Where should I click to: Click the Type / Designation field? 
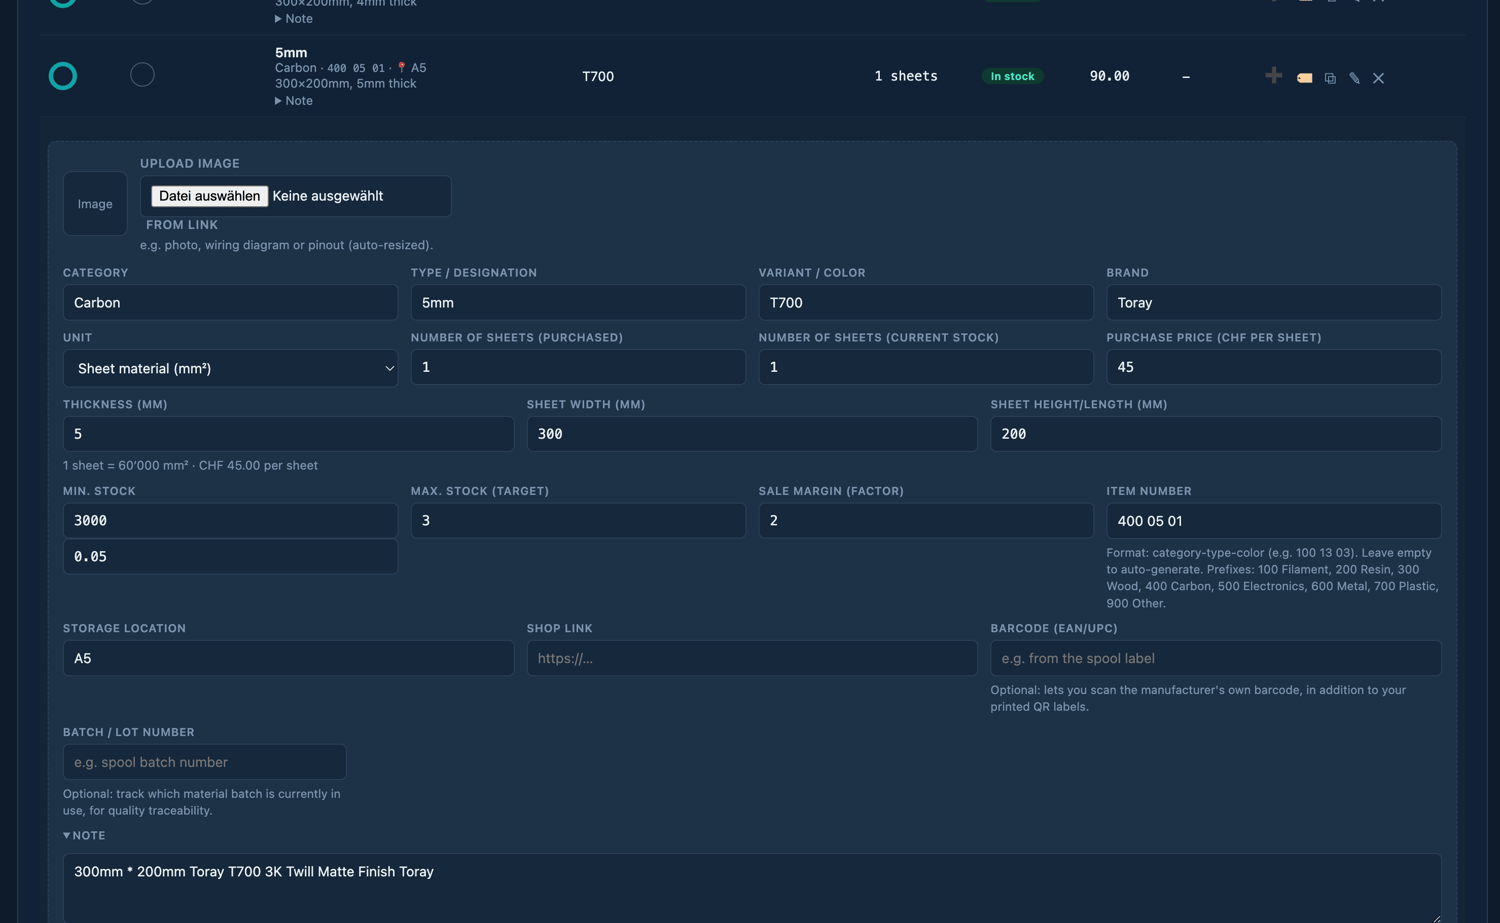point(578,302)
